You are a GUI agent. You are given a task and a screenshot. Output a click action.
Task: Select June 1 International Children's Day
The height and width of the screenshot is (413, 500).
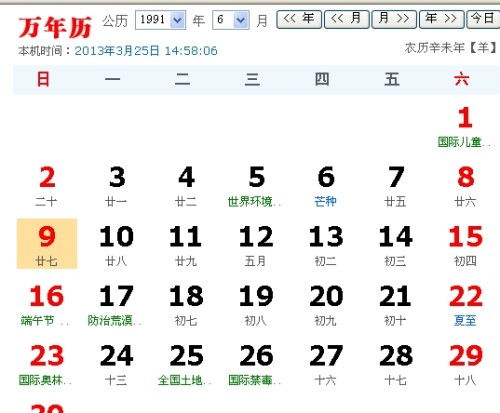[465, 127]
